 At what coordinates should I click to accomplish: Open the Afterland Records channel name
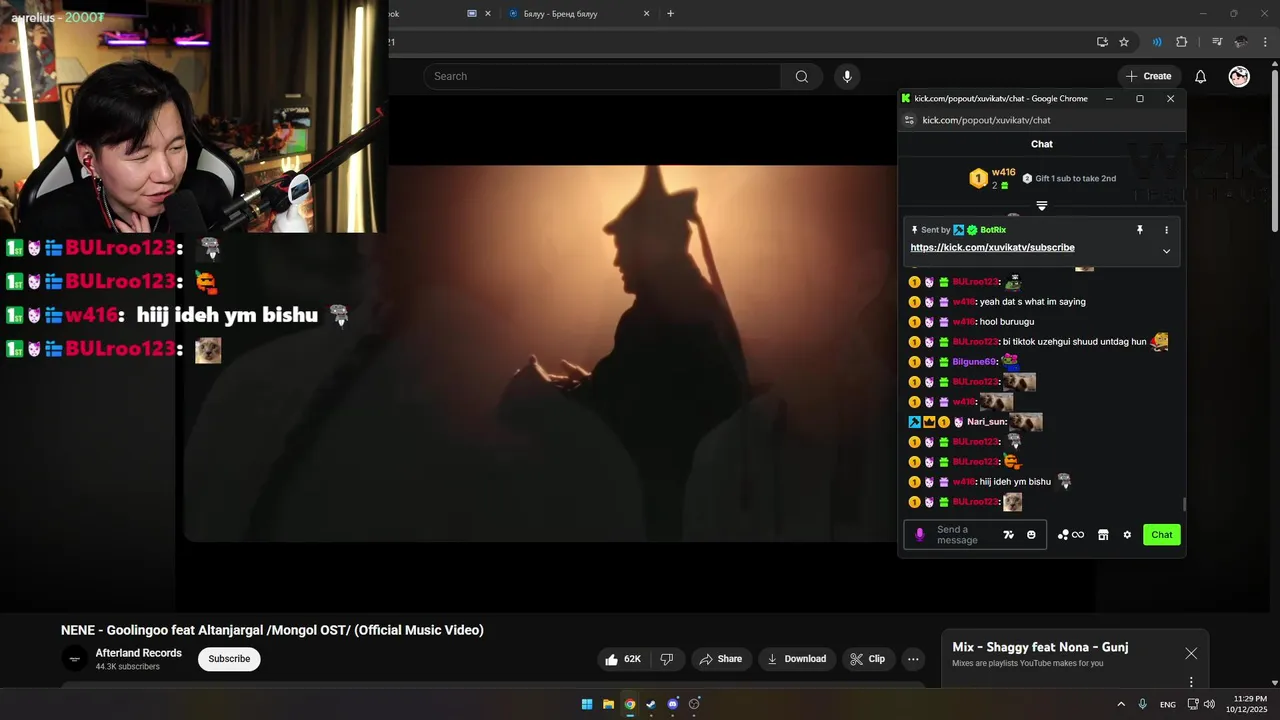click(x=139, y=653)
